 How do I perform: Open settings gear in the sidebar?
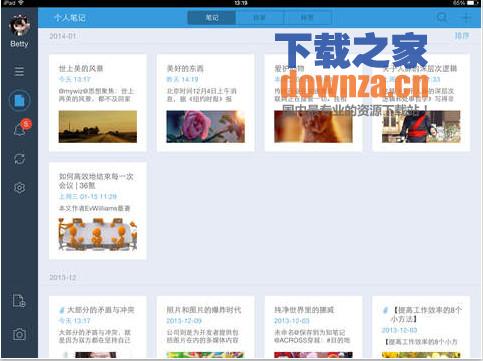point(19,188)
